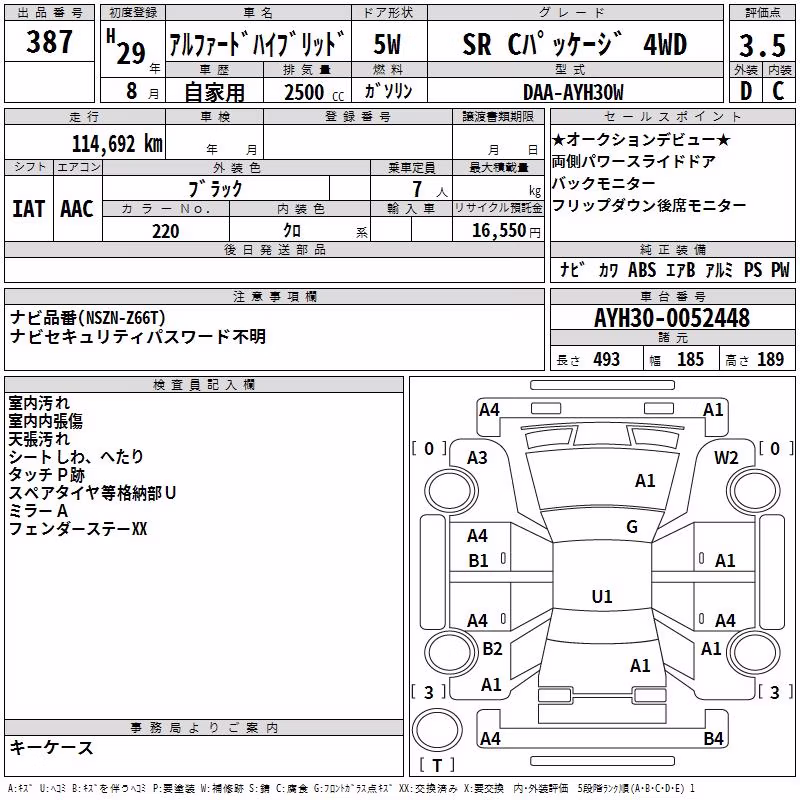Click the ナビセキュリティパスワード不明 note
Screen dimensions: 800x800
138,336
